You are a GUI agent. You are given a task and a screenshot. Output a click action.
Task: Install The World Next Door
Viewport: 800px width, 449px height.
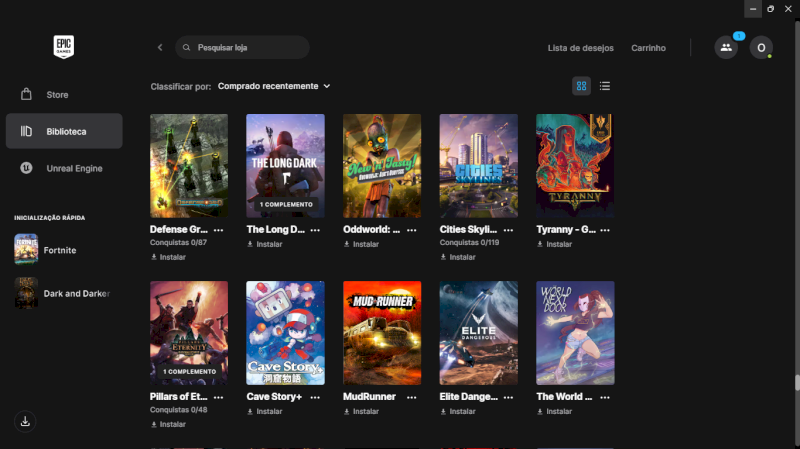point(554,412)
